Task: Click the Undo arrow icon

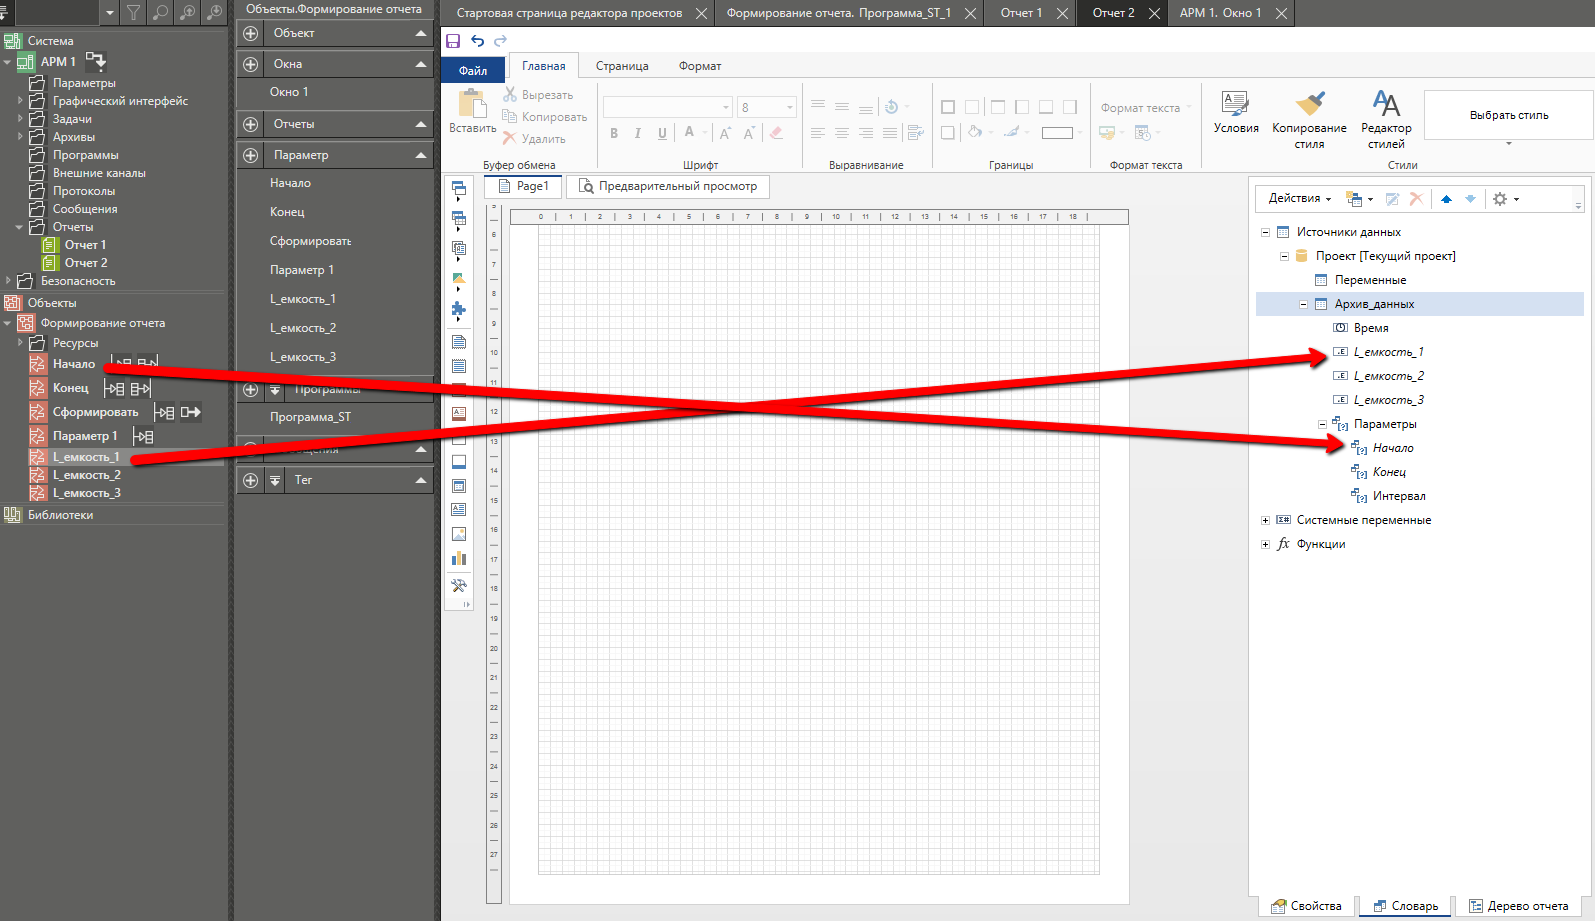Action: click(x=477, y=41)
